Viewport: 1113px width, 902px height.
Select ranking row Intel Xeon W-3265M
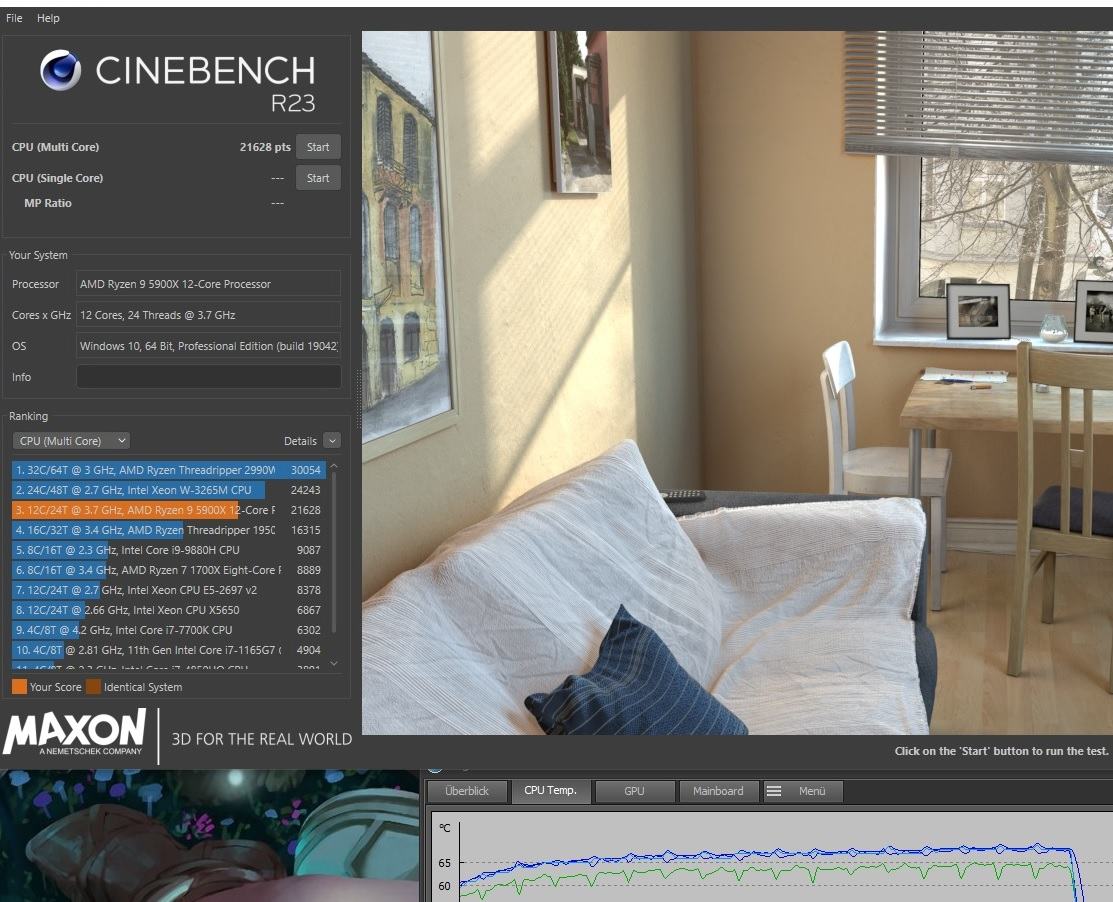(168, 490)
